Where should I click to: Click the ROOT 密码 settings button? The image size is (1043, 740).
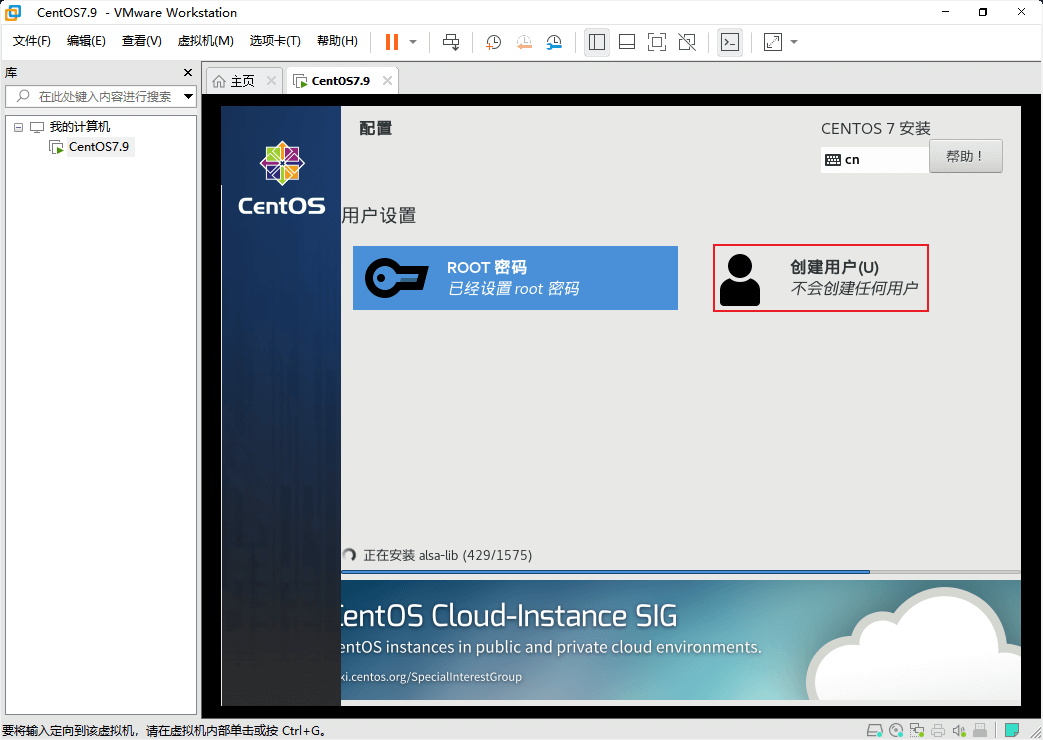click(x=516, y=278)
